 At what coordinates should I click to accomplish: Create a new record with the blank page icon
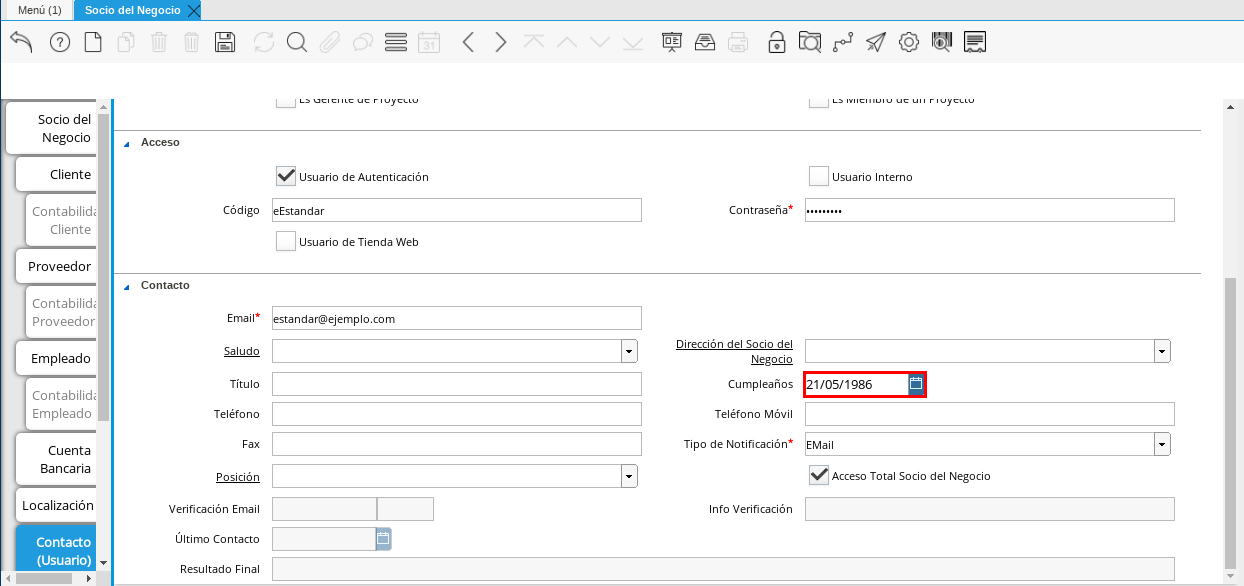(93, 42)
